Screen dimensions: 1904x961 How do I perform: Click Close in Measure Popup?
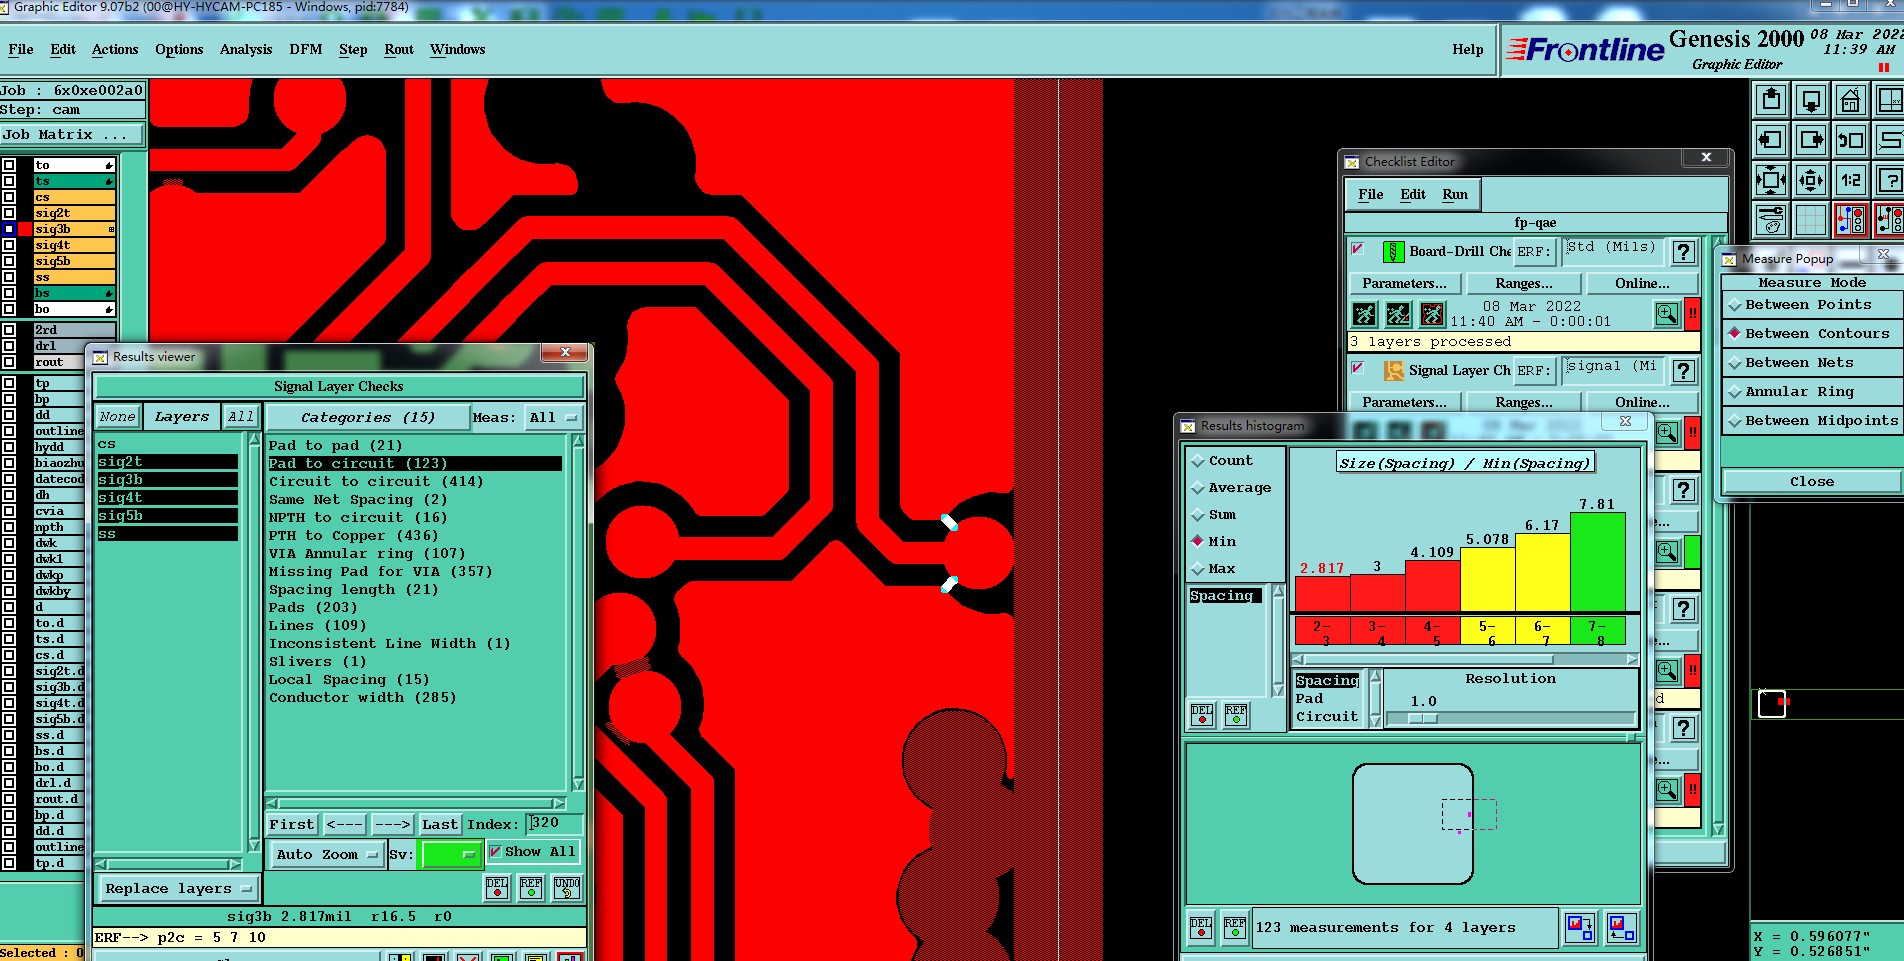(1811, 482)
